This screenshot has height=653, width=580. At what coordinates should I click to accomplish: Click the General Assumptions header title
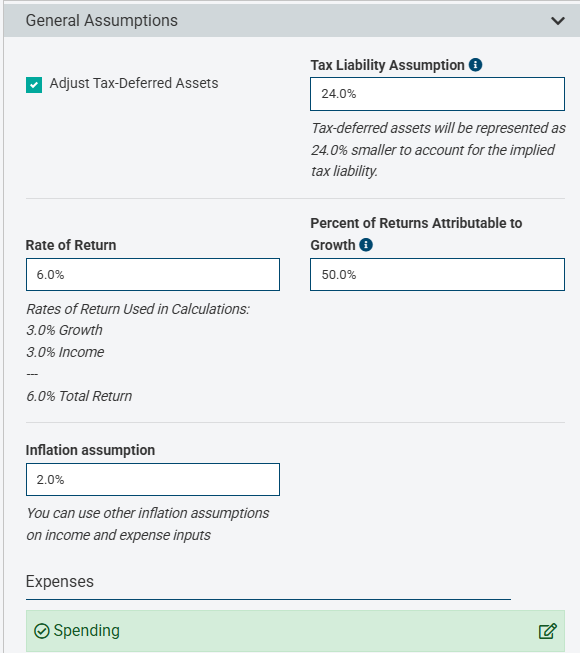click(102, 20)
